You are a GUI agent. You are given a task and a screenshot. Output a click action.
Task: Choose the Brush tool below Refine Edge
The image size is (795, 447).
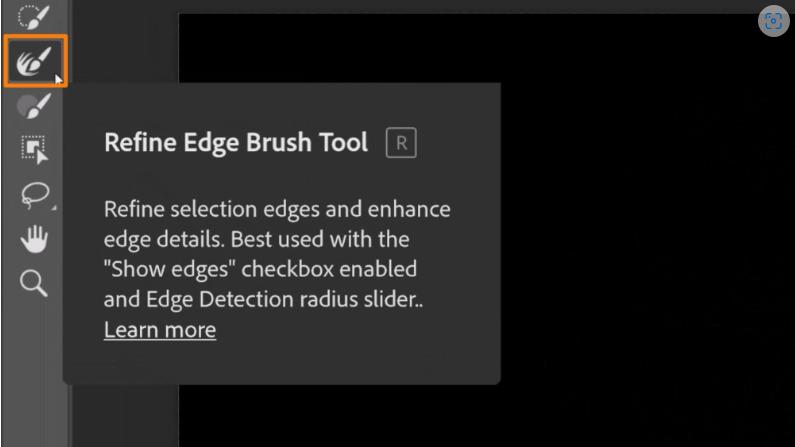pyautogui.click(x=34, y=106)
